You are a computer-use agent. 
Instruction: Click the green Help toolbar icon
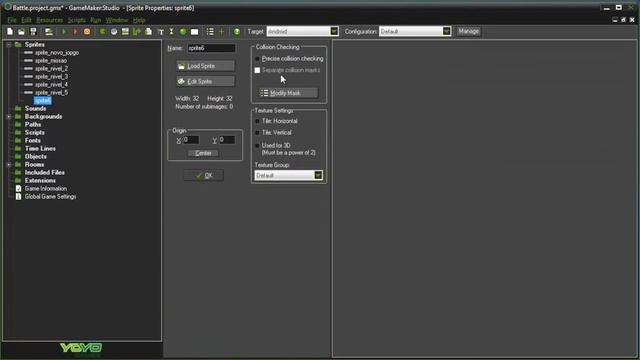(237, 31)
